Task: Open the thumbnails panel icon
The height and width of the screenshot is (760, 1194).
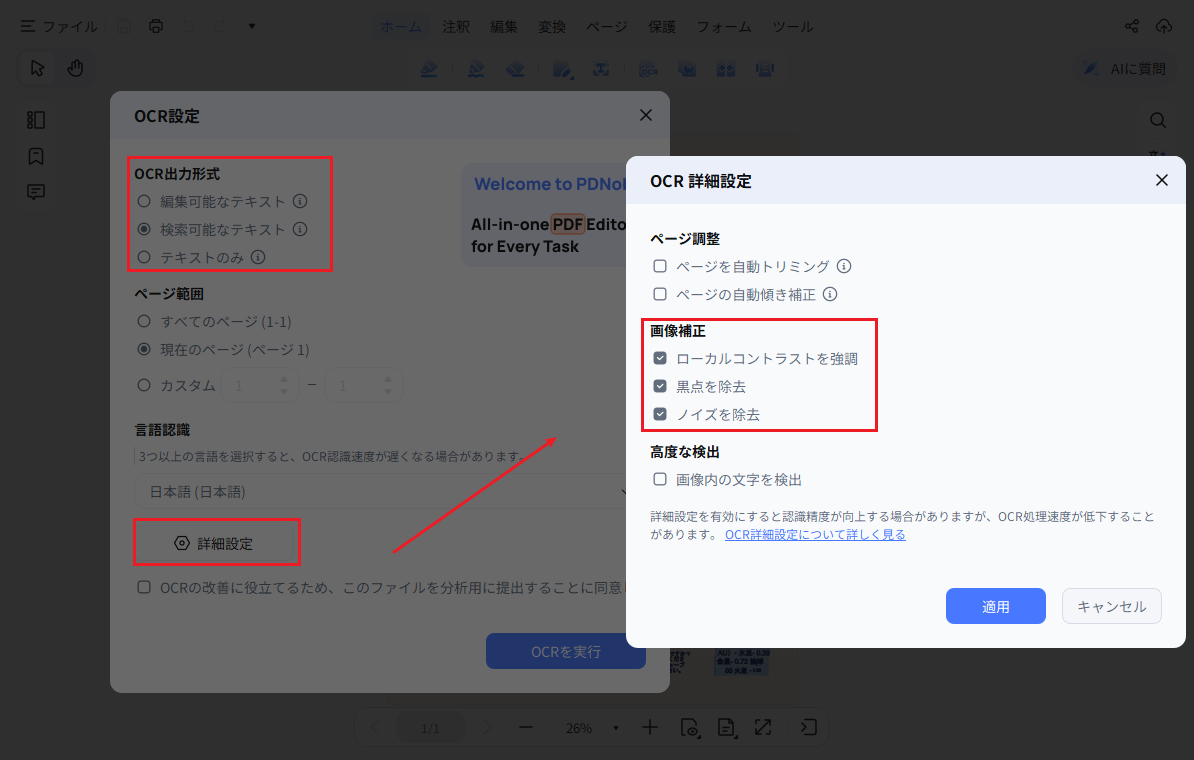Action: (x=36, y=120)
